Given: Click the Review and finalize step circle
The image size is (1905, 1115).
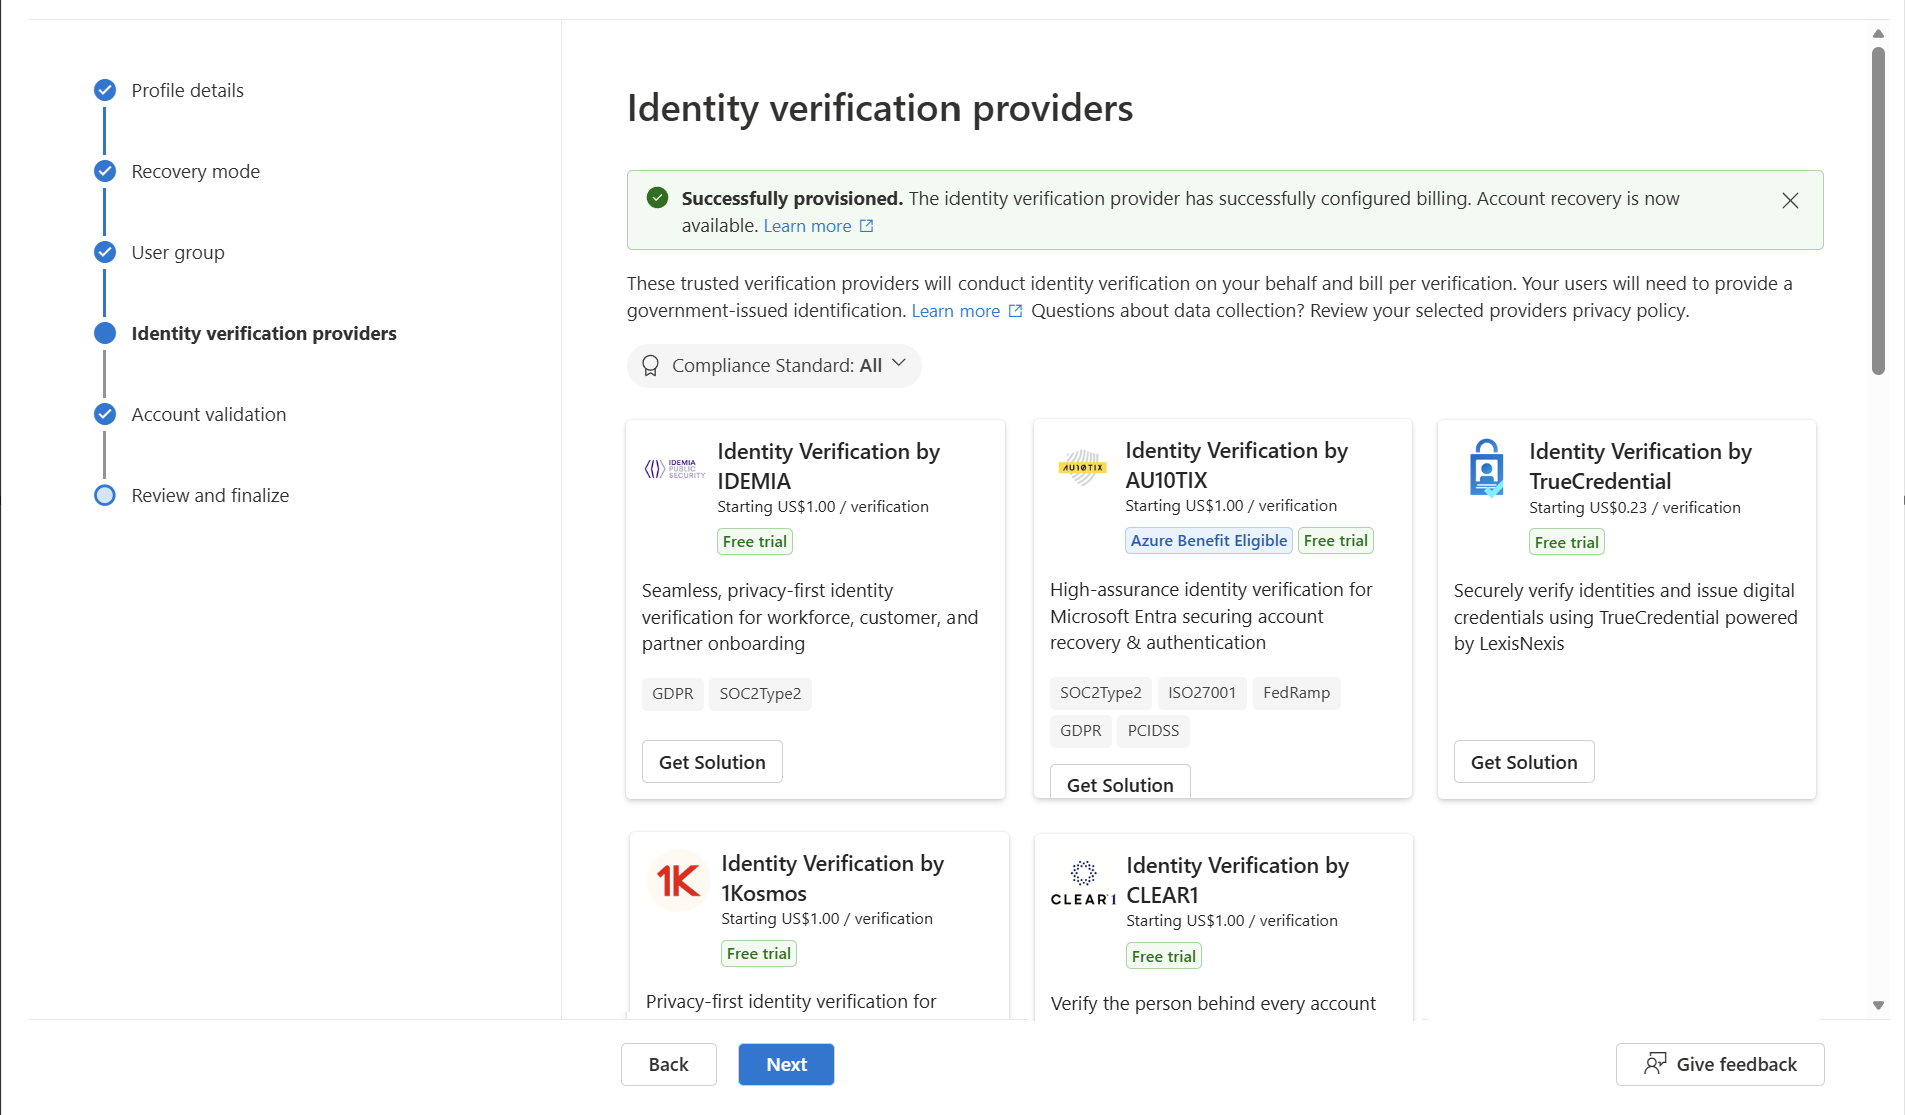Looking at the screenshot, I should pos(105,495).
